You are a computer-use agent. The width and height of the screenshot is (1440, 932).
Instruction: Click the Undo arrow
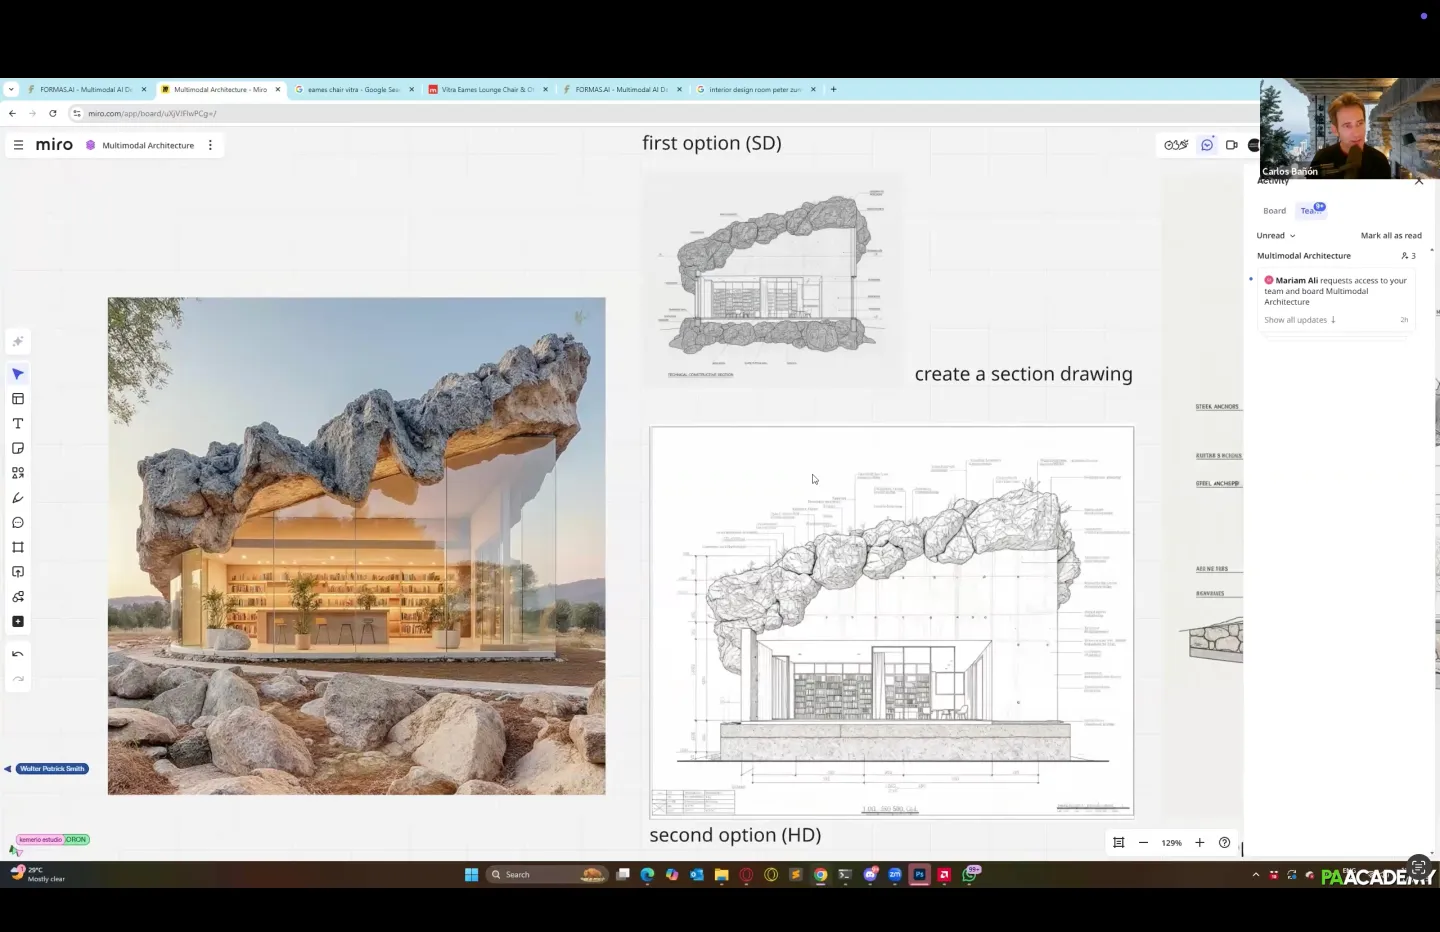pyautogui.click(x=18, y=654)
